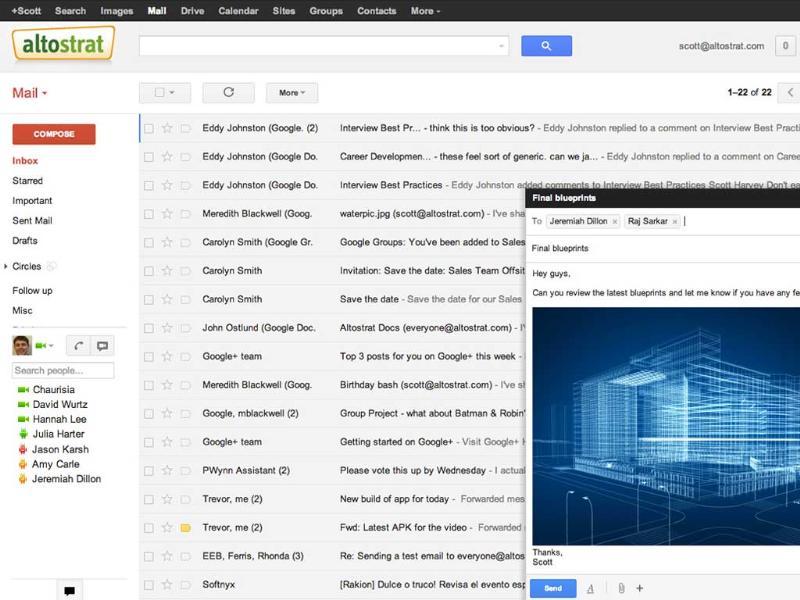Open chat with Hannah Lee

click(x=60, y=419)
